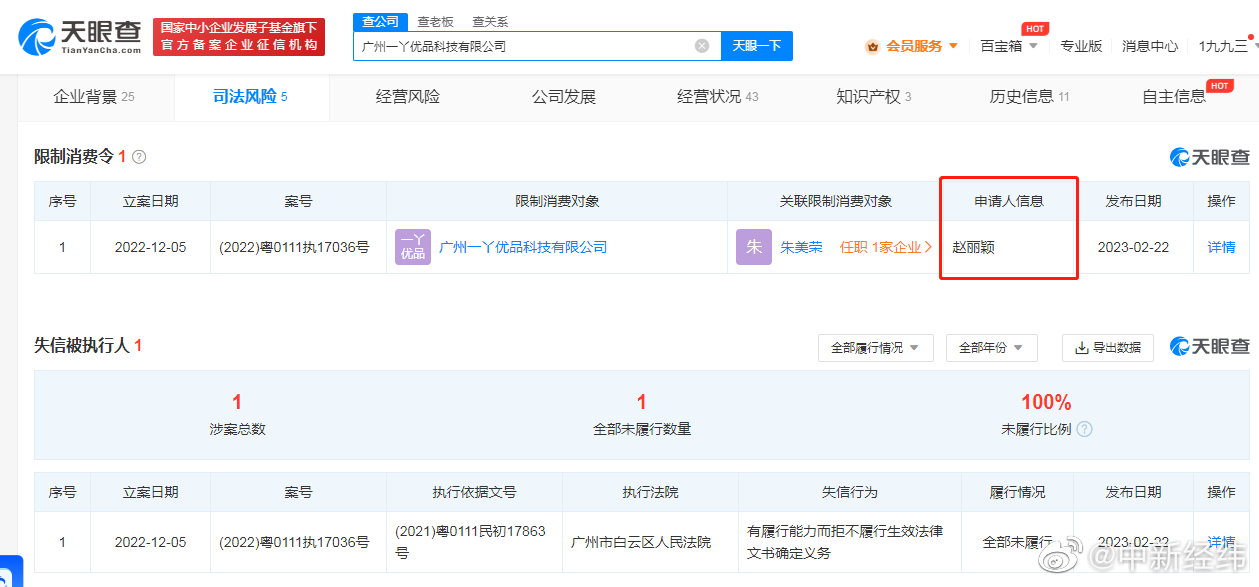Click the 导出数据 export button

[1108, 348]
